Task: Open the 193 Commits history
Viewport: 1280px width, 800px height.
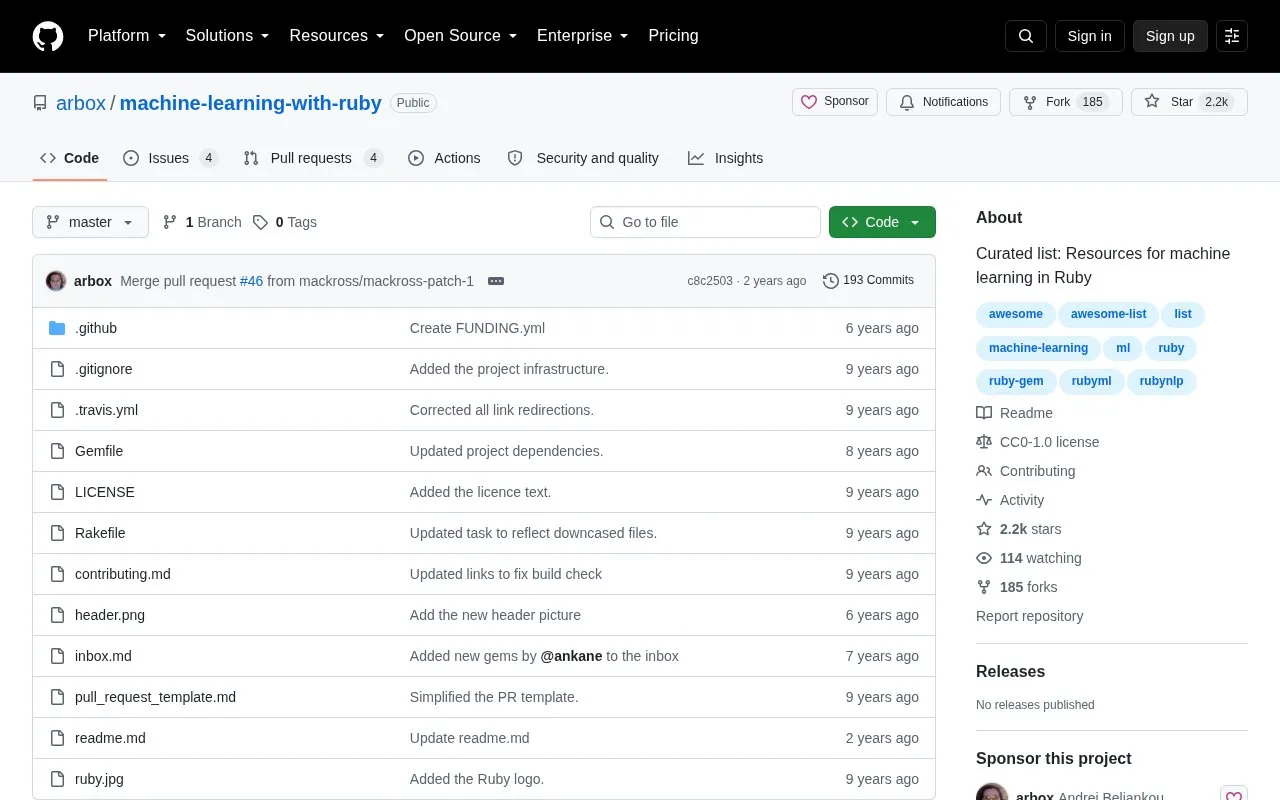Action: [868, 281]
